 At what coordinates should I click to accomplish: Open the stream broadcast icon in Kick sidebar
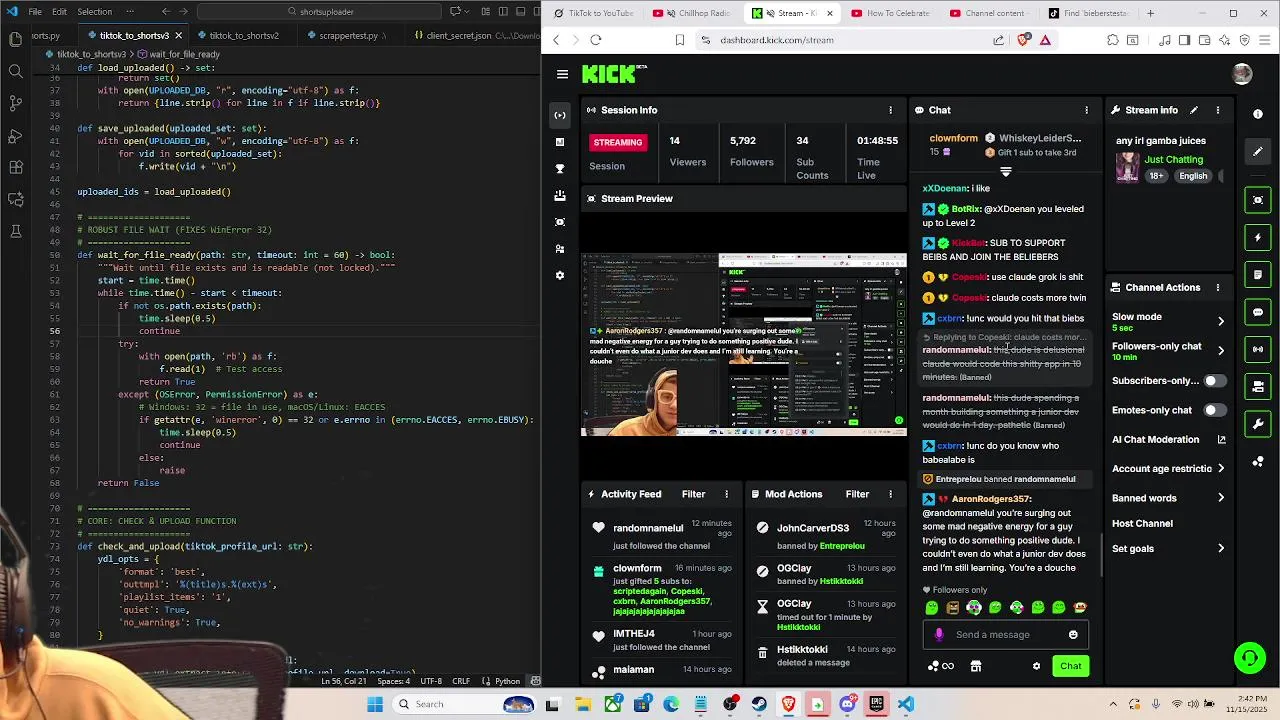tap(560, 115)
